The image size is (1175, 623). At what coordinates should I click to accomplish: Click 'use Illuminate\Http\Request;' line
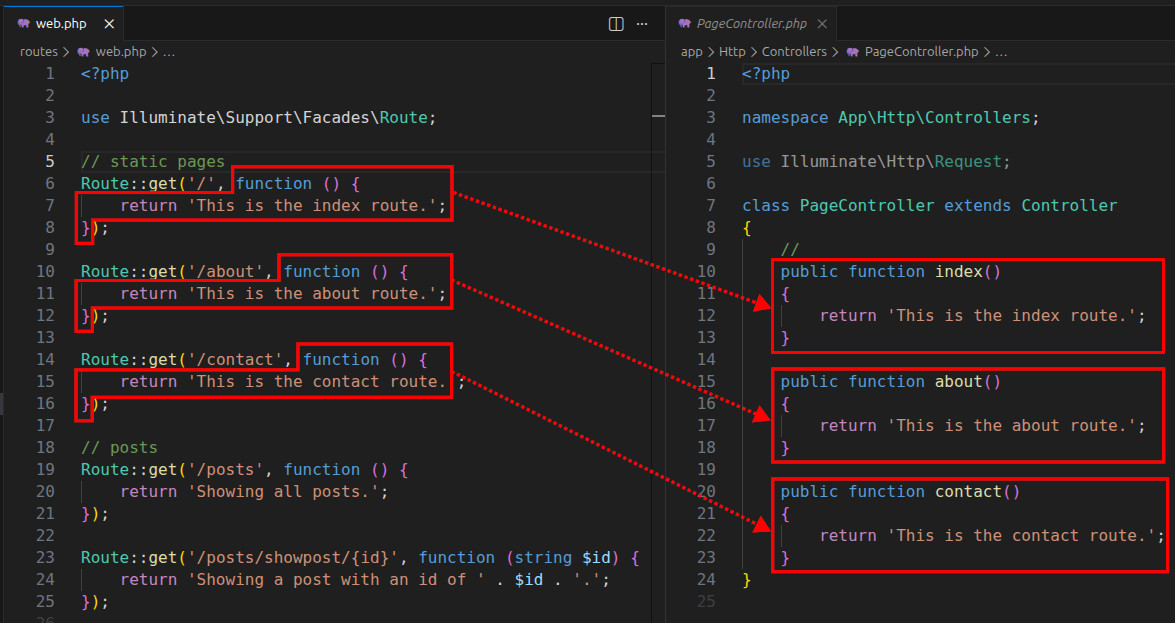click(x=877, y=161)
